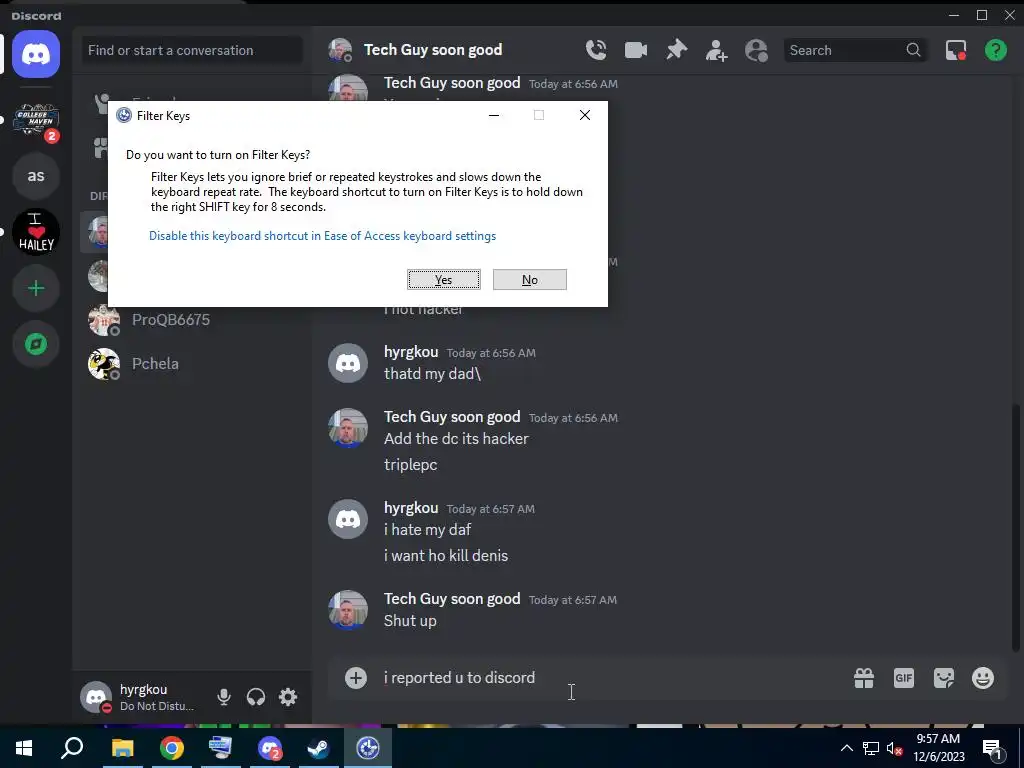Screen dimensions: 1024x768
Task: Click hyrgkou avatar in user panel
Action: [97, 697]
